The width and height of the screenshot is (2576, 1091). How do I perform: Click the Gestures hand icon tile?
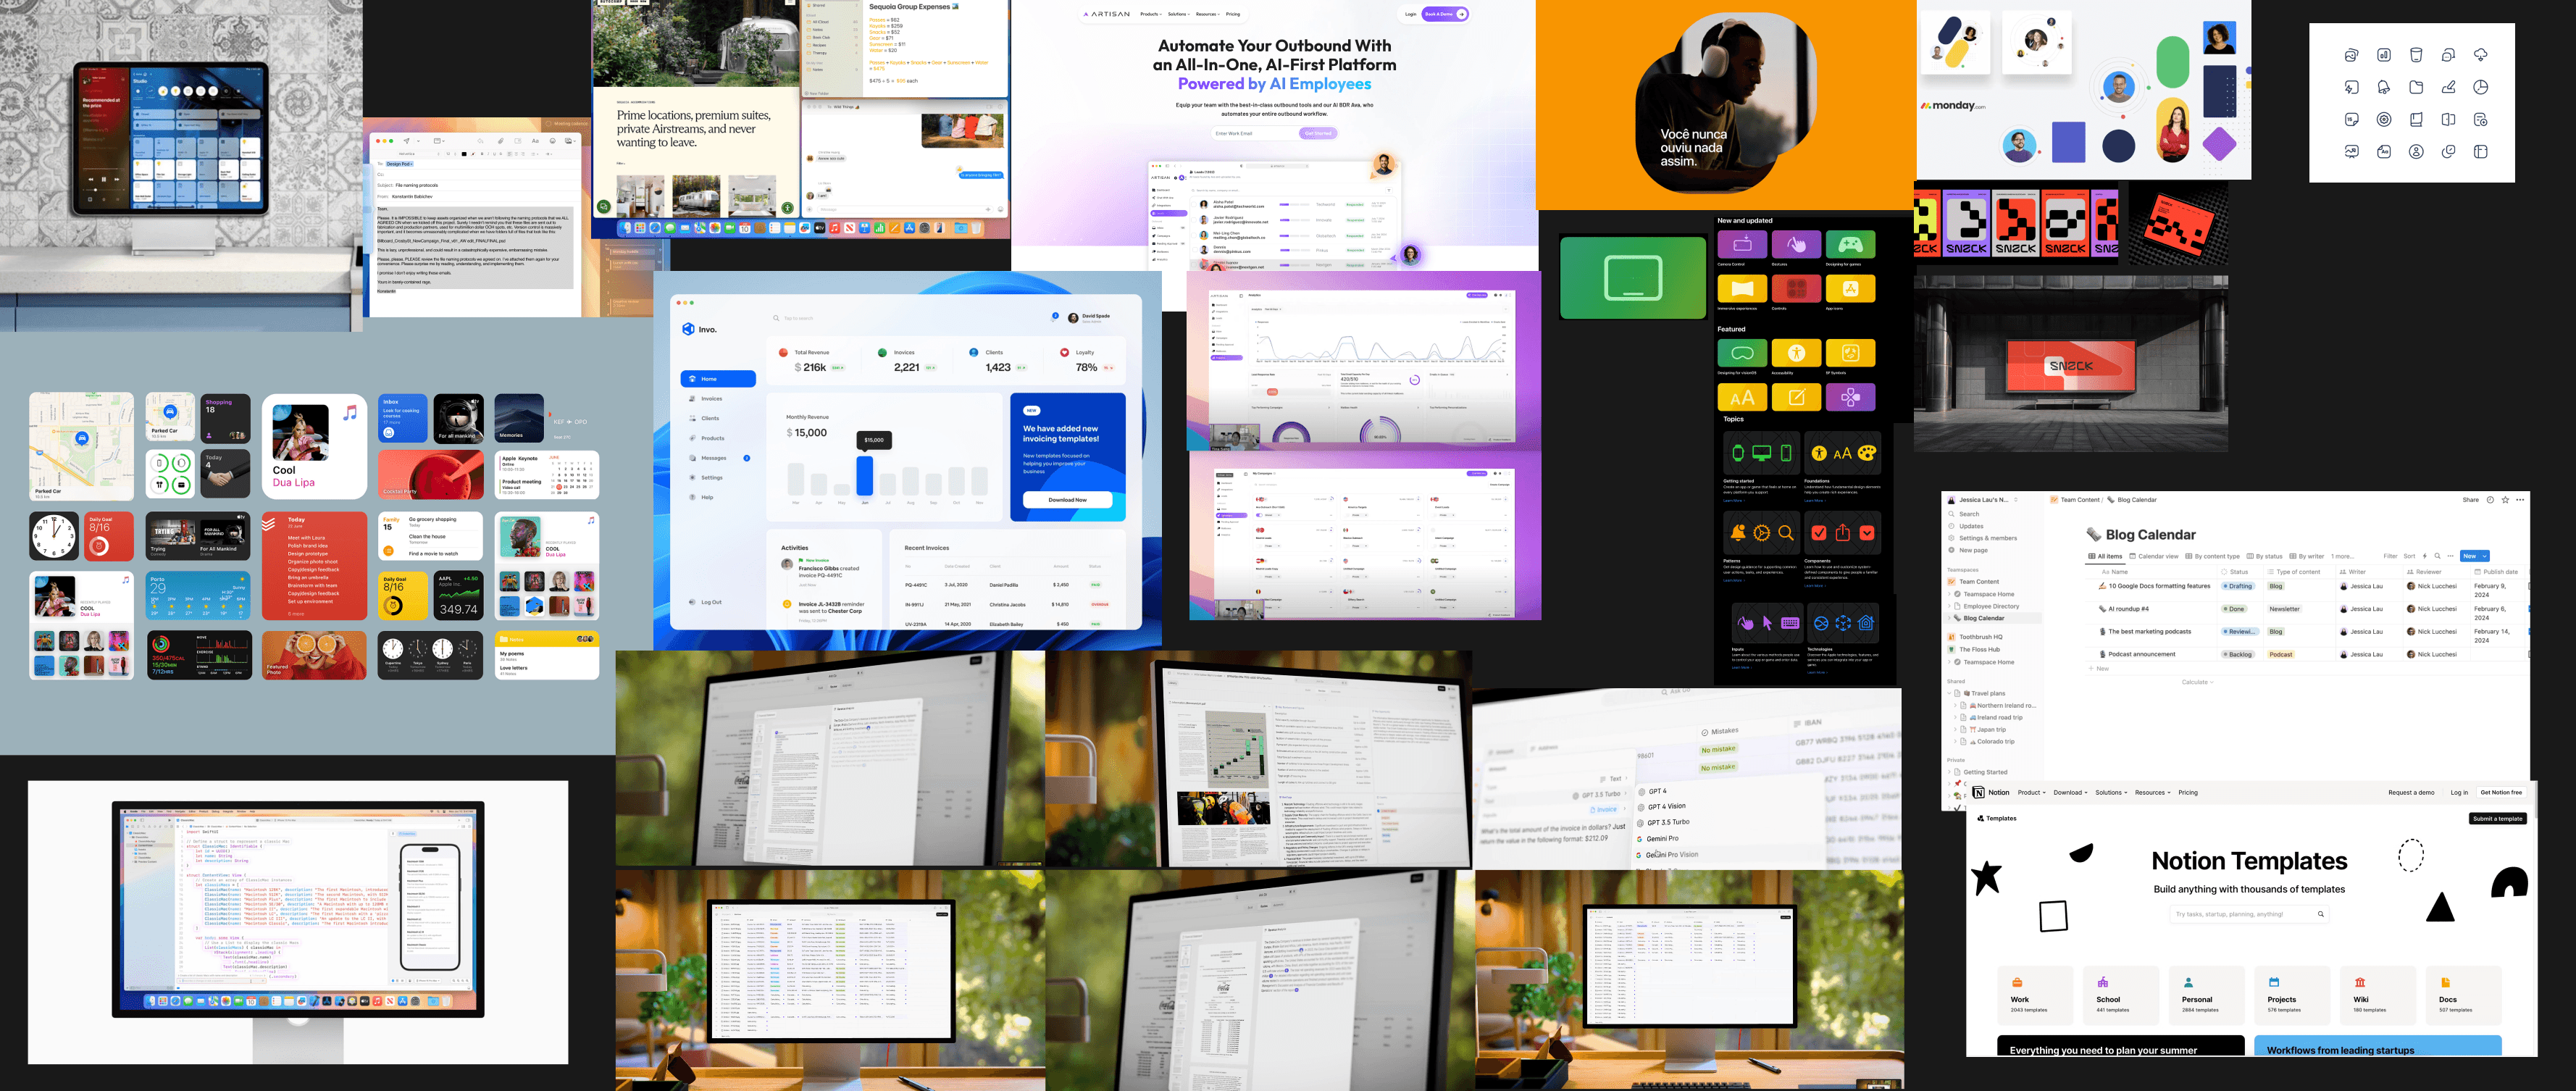point(1796,244)
